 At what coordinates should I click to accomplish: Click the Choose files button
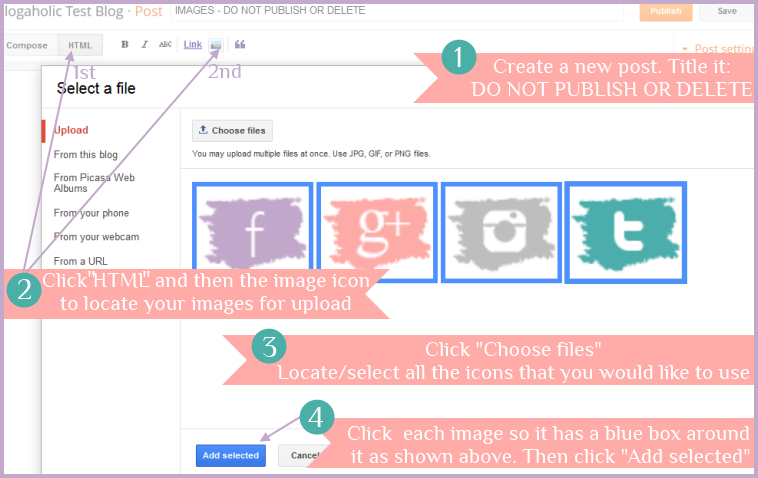[x=232, y=130]
